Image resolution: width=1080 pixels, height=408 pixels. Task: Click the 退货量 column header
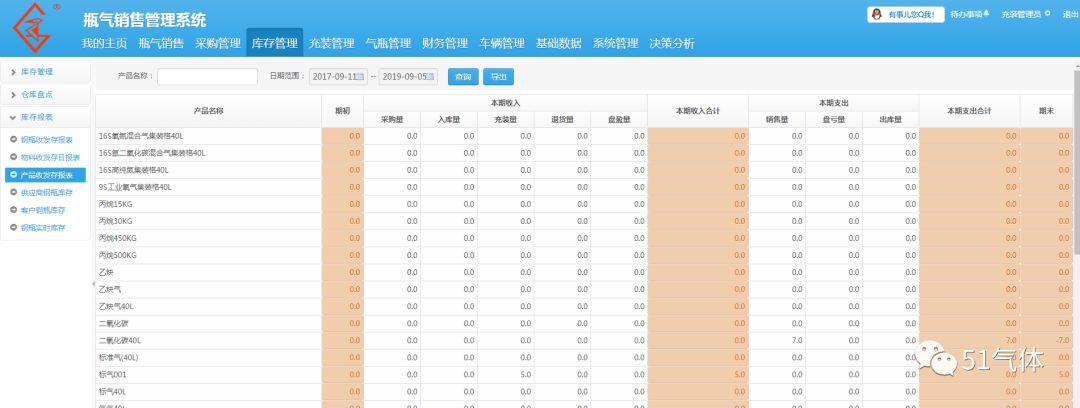[562, 119]
